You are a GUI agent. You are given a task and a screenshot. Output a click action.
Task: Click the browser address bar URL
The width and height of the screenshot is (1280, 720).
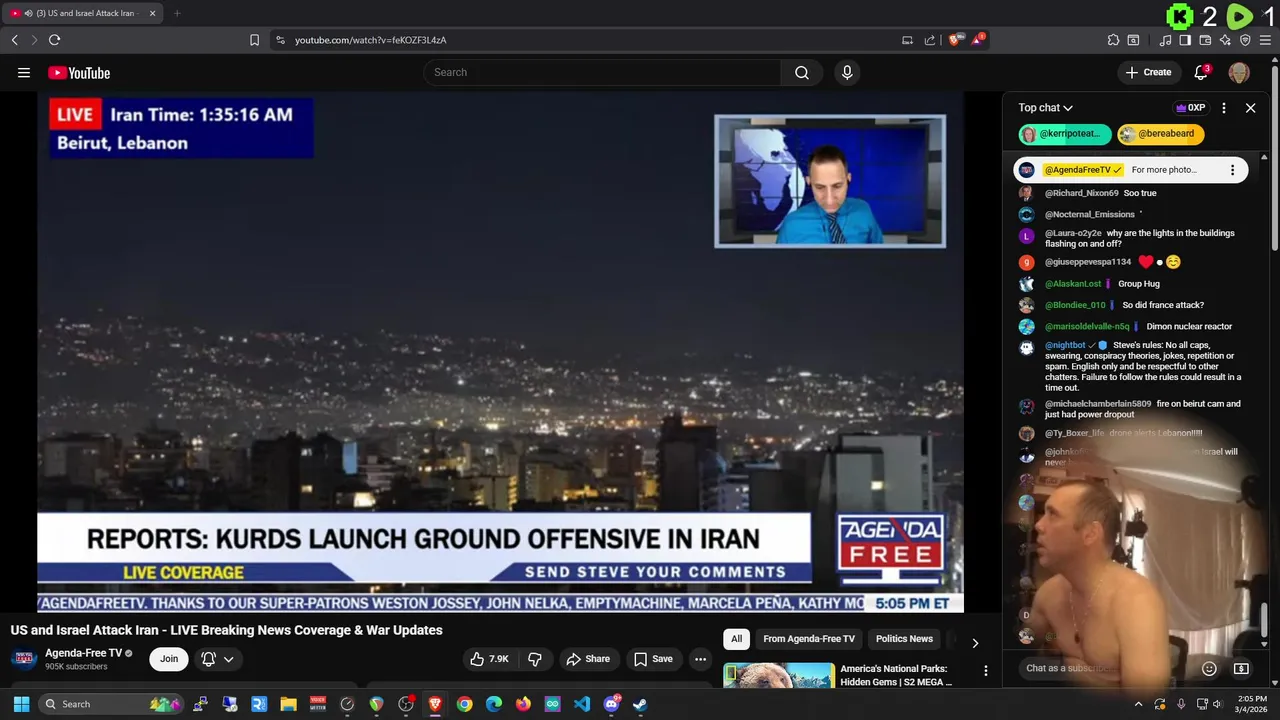[370, 40]
